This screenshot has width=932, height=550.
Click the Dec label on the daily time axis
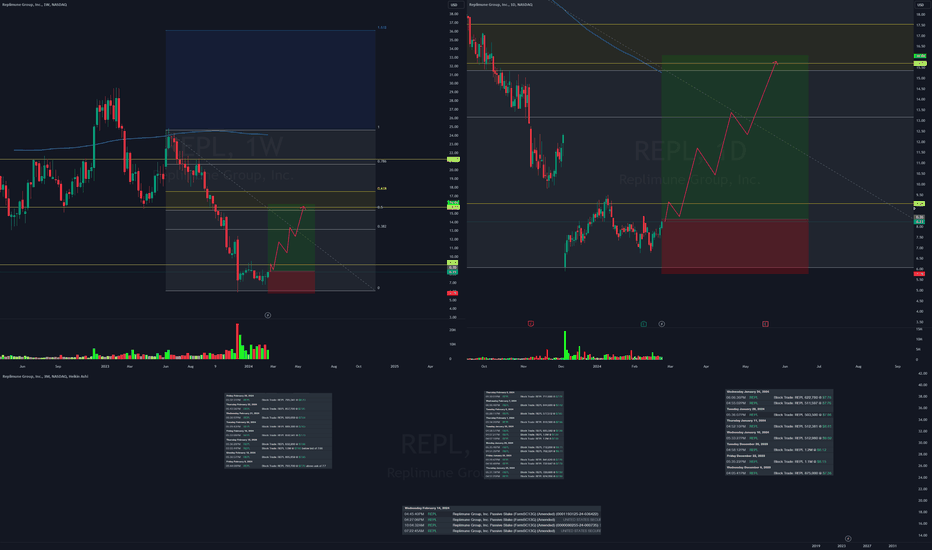coord(561,366)
